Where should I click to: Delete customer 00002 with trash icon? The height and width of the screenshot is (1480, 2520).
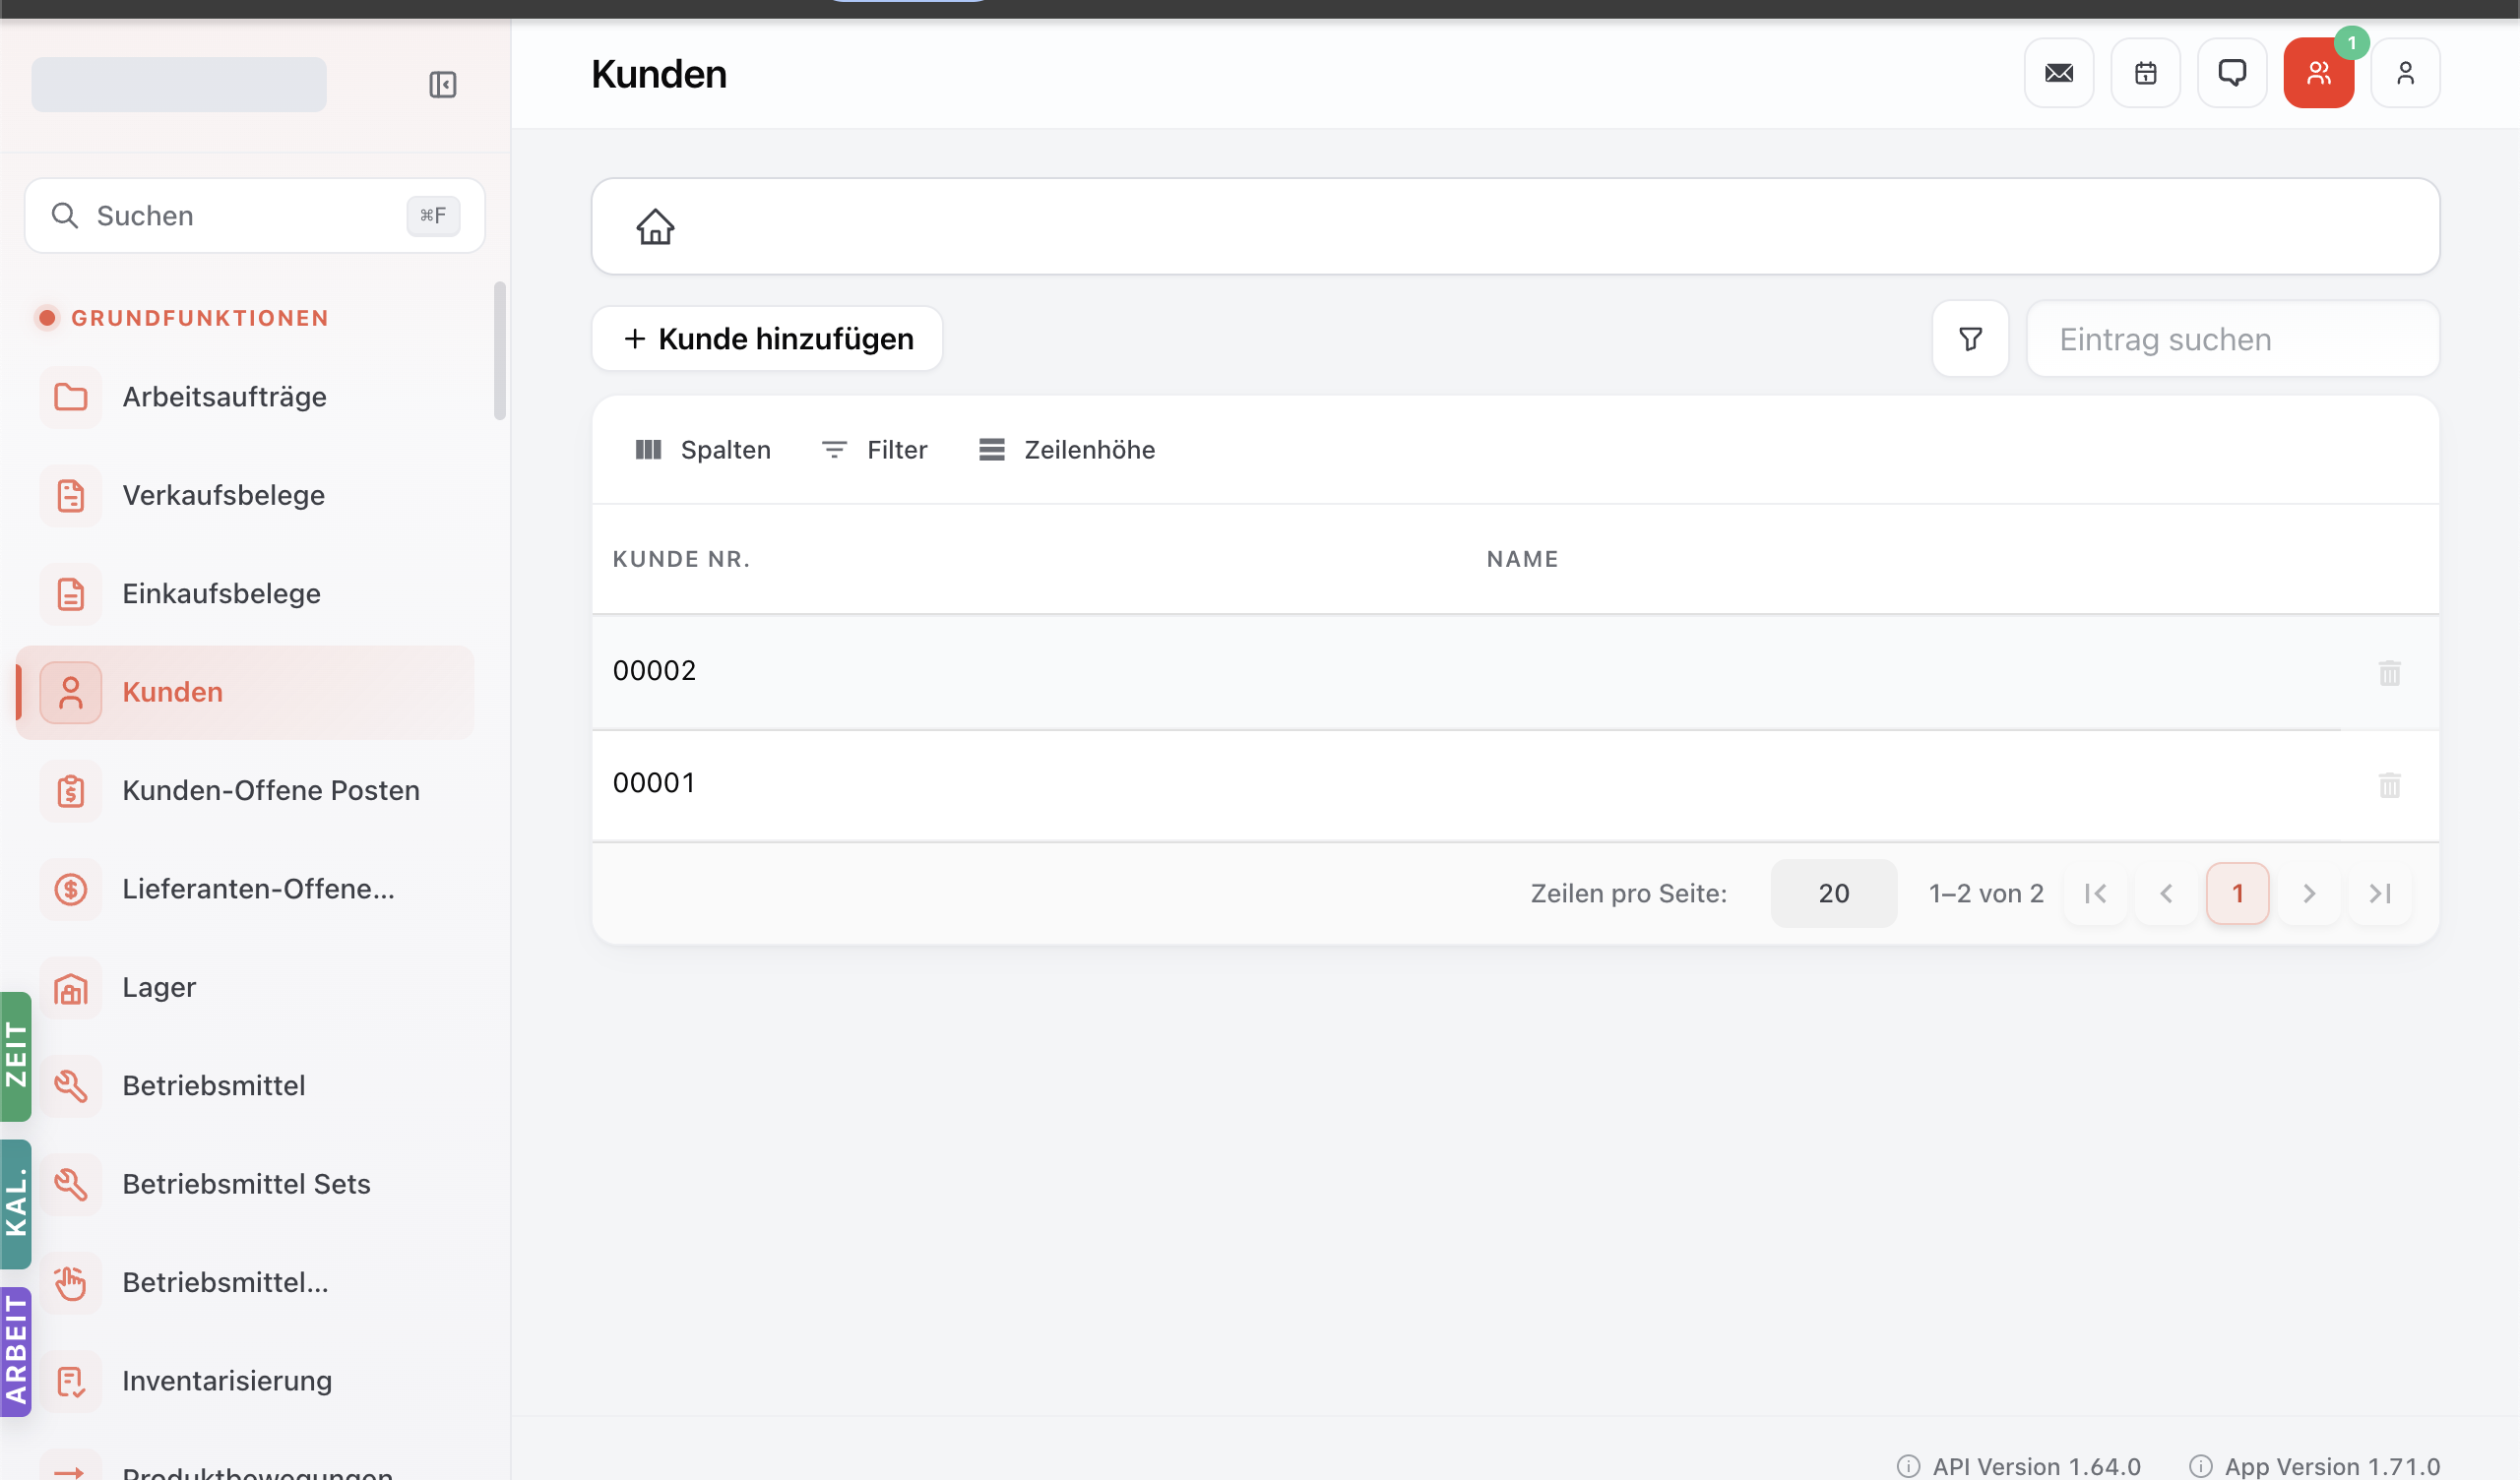coord(2389,673)
